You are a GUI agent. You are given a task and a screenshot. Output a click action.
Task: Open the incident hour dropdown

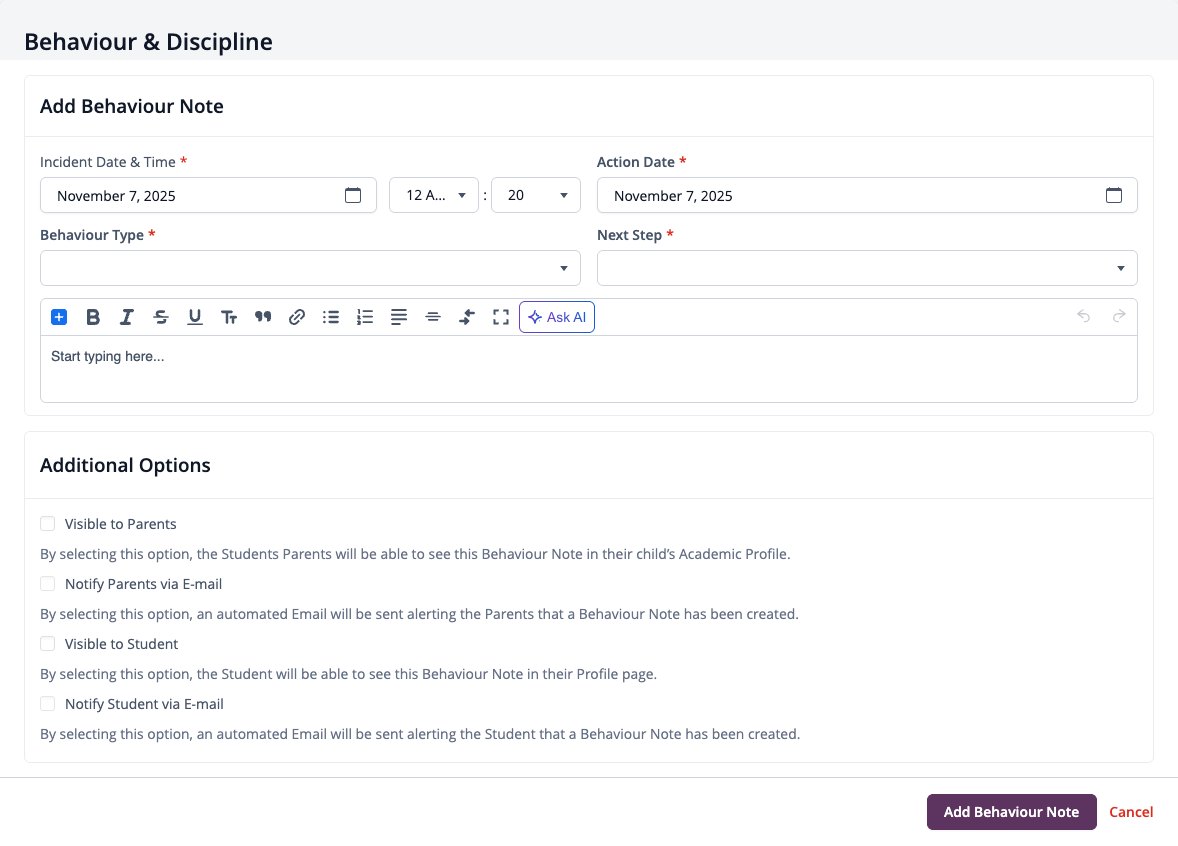coord(433,195)
